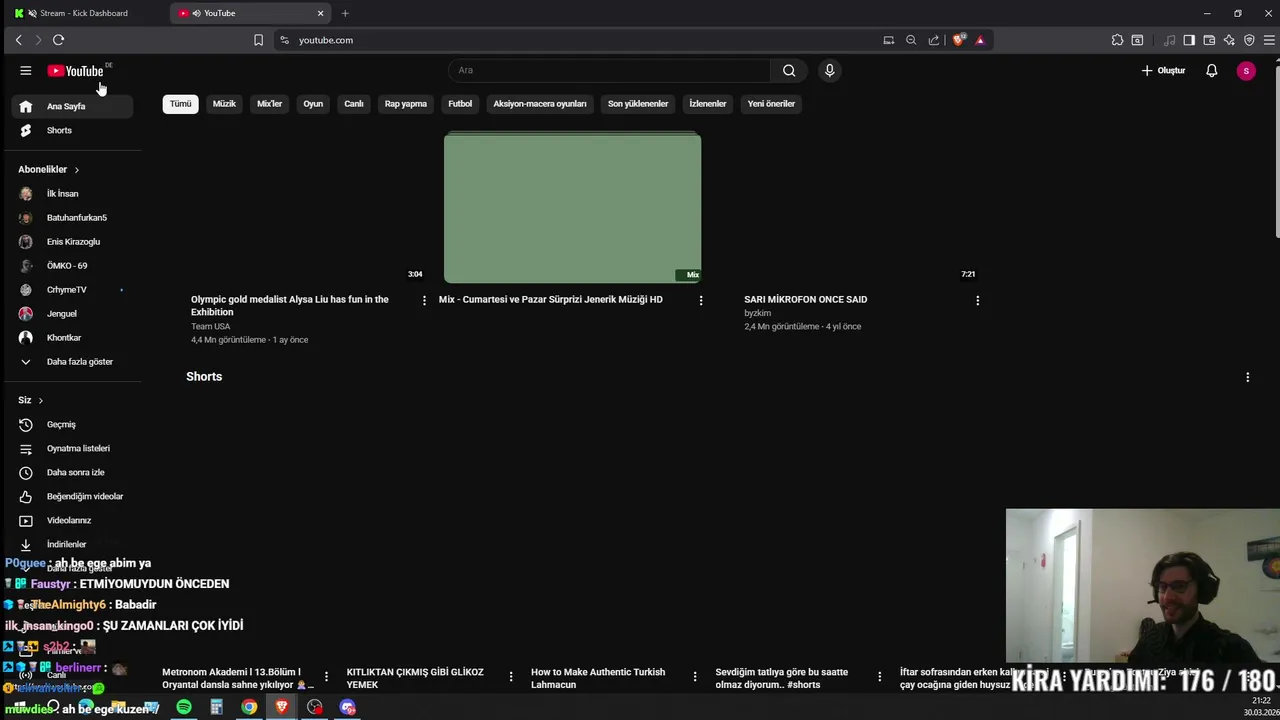Open Oynatma listeleri playlists
The image size is (1280, 720).
72,449
